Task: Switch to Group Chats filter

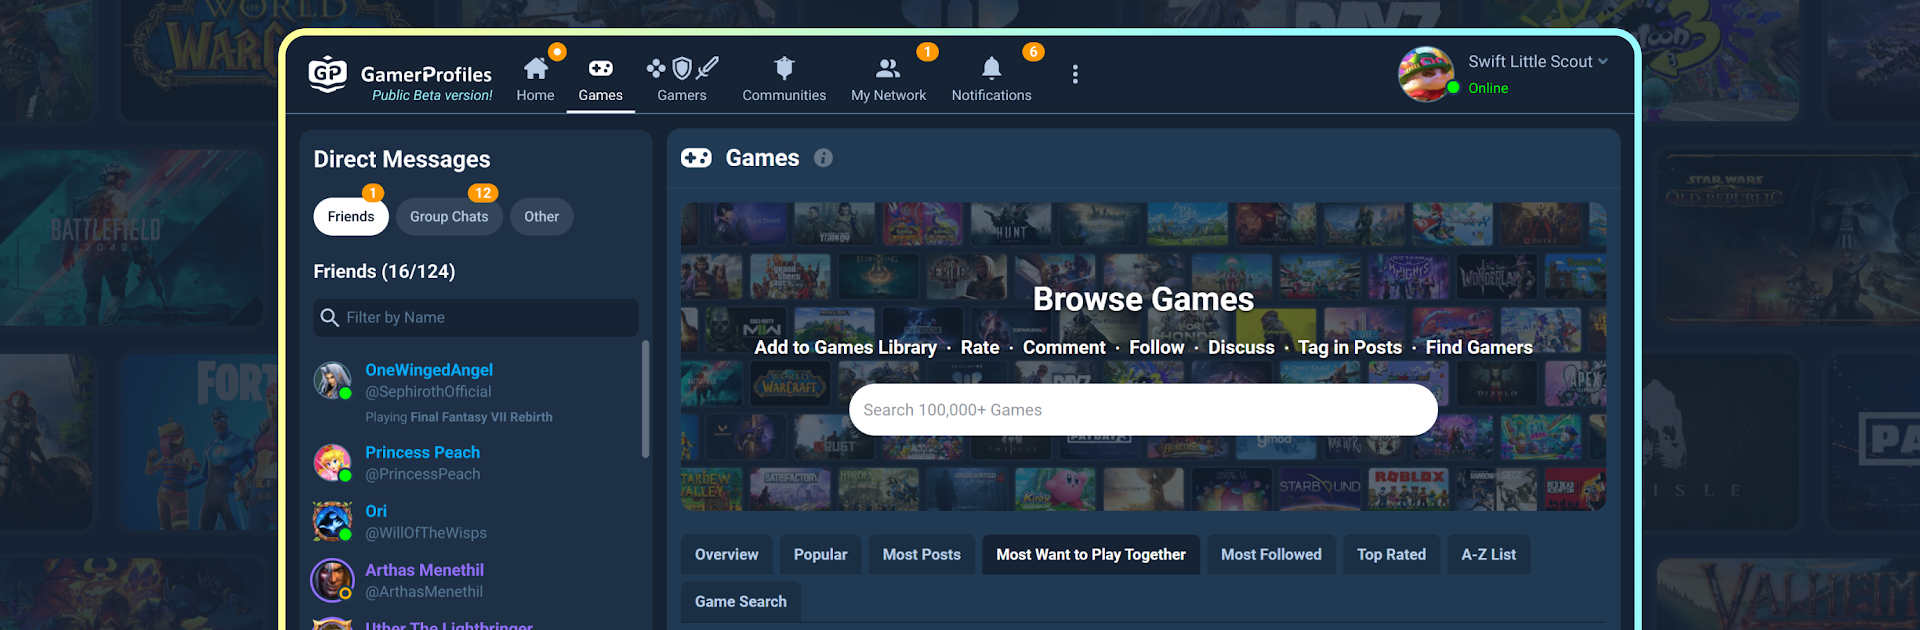Action: point(449,217)
